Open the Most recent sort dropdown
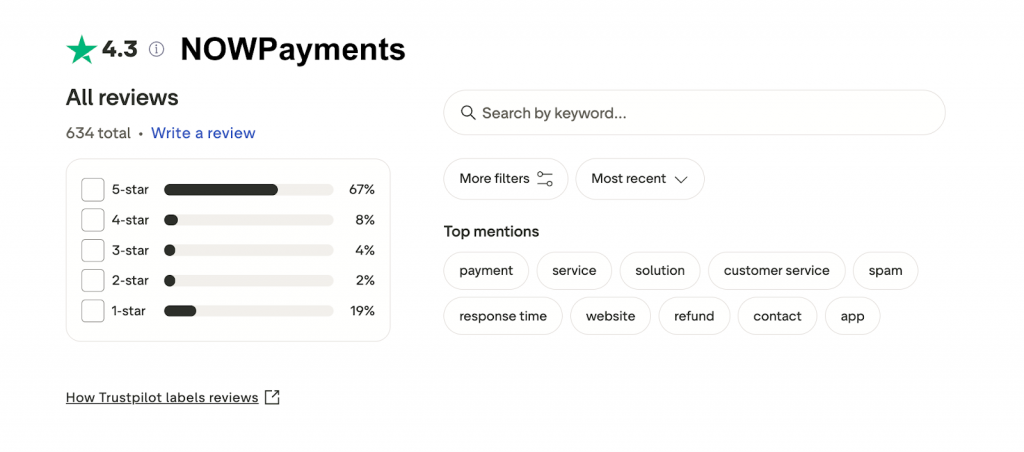 point(639,179)
